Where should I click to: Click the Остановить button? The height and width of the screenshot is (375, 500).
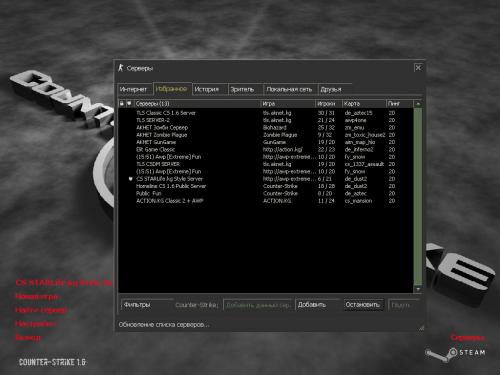[364, 305]
